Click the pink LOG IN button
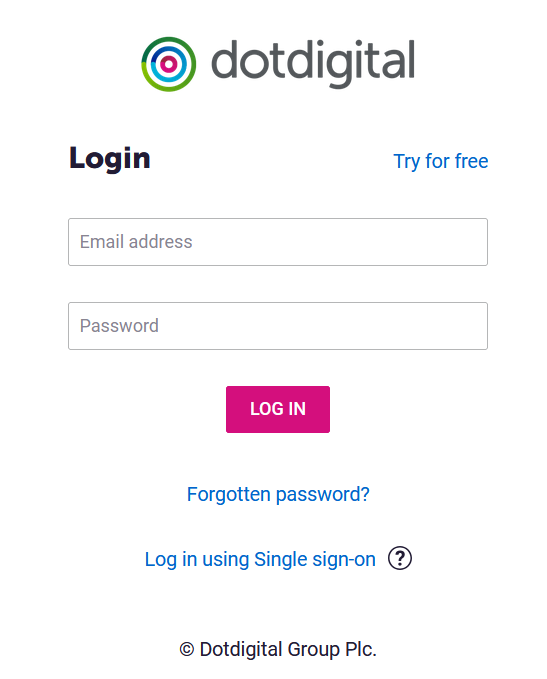Viewport: 547px width, 679px height. coord(278,409)
